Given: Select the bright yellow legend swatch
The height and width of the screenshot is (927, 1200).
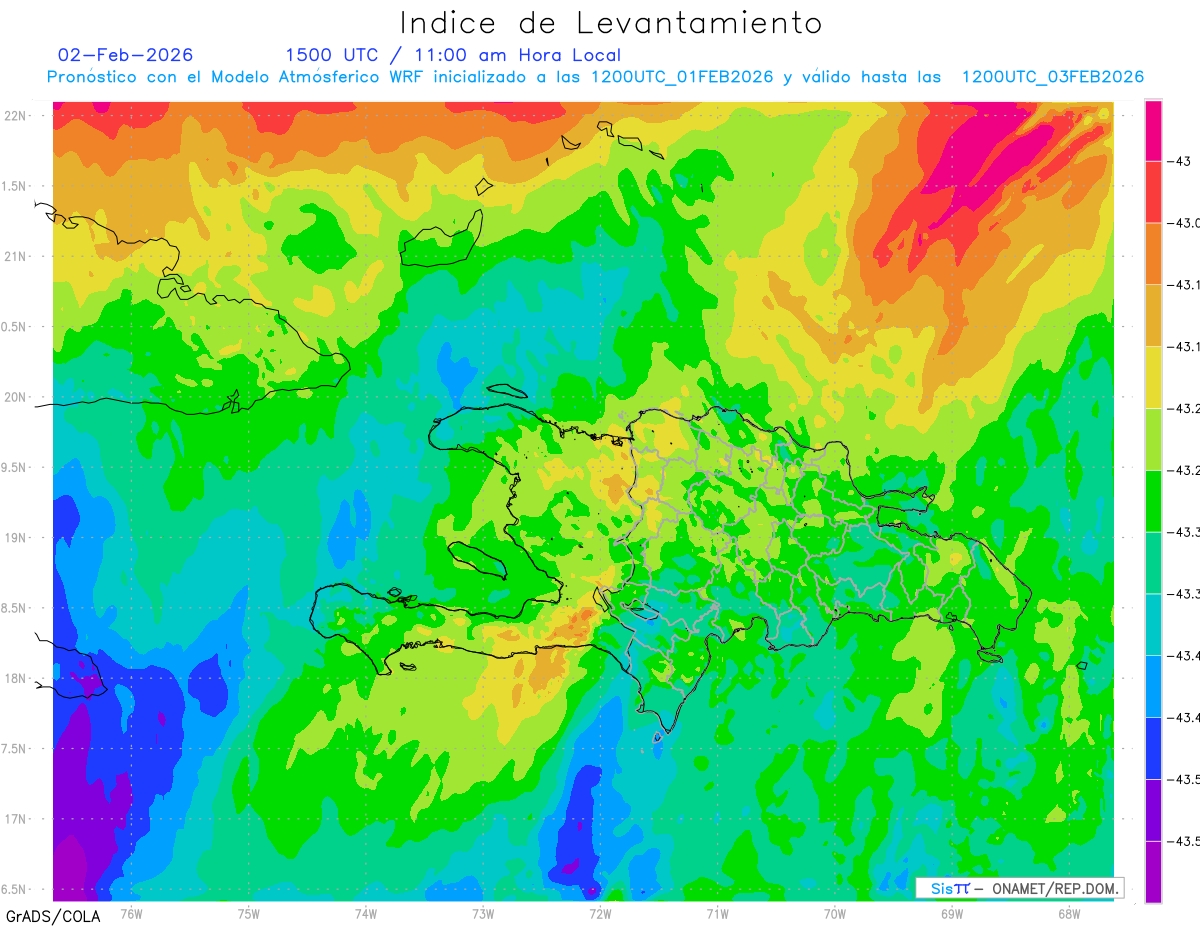Looking at the screenshot, I should (1153, 377).
